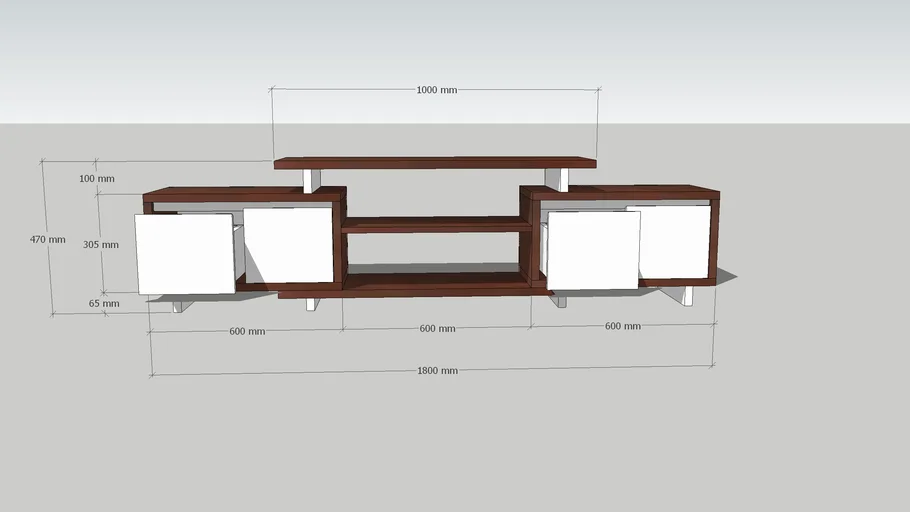Click the 470 mm height dimension label
The width and height of the screenshot is (910, 512).
[x=47, y=240]
